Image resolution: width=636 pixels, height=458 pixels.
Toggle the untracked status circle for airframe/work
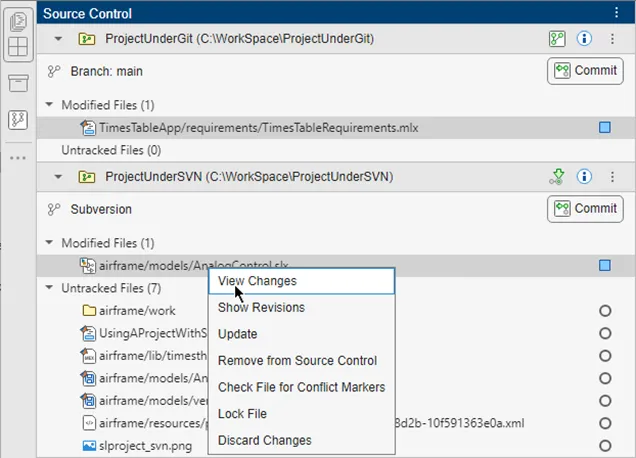click(604, 311)
